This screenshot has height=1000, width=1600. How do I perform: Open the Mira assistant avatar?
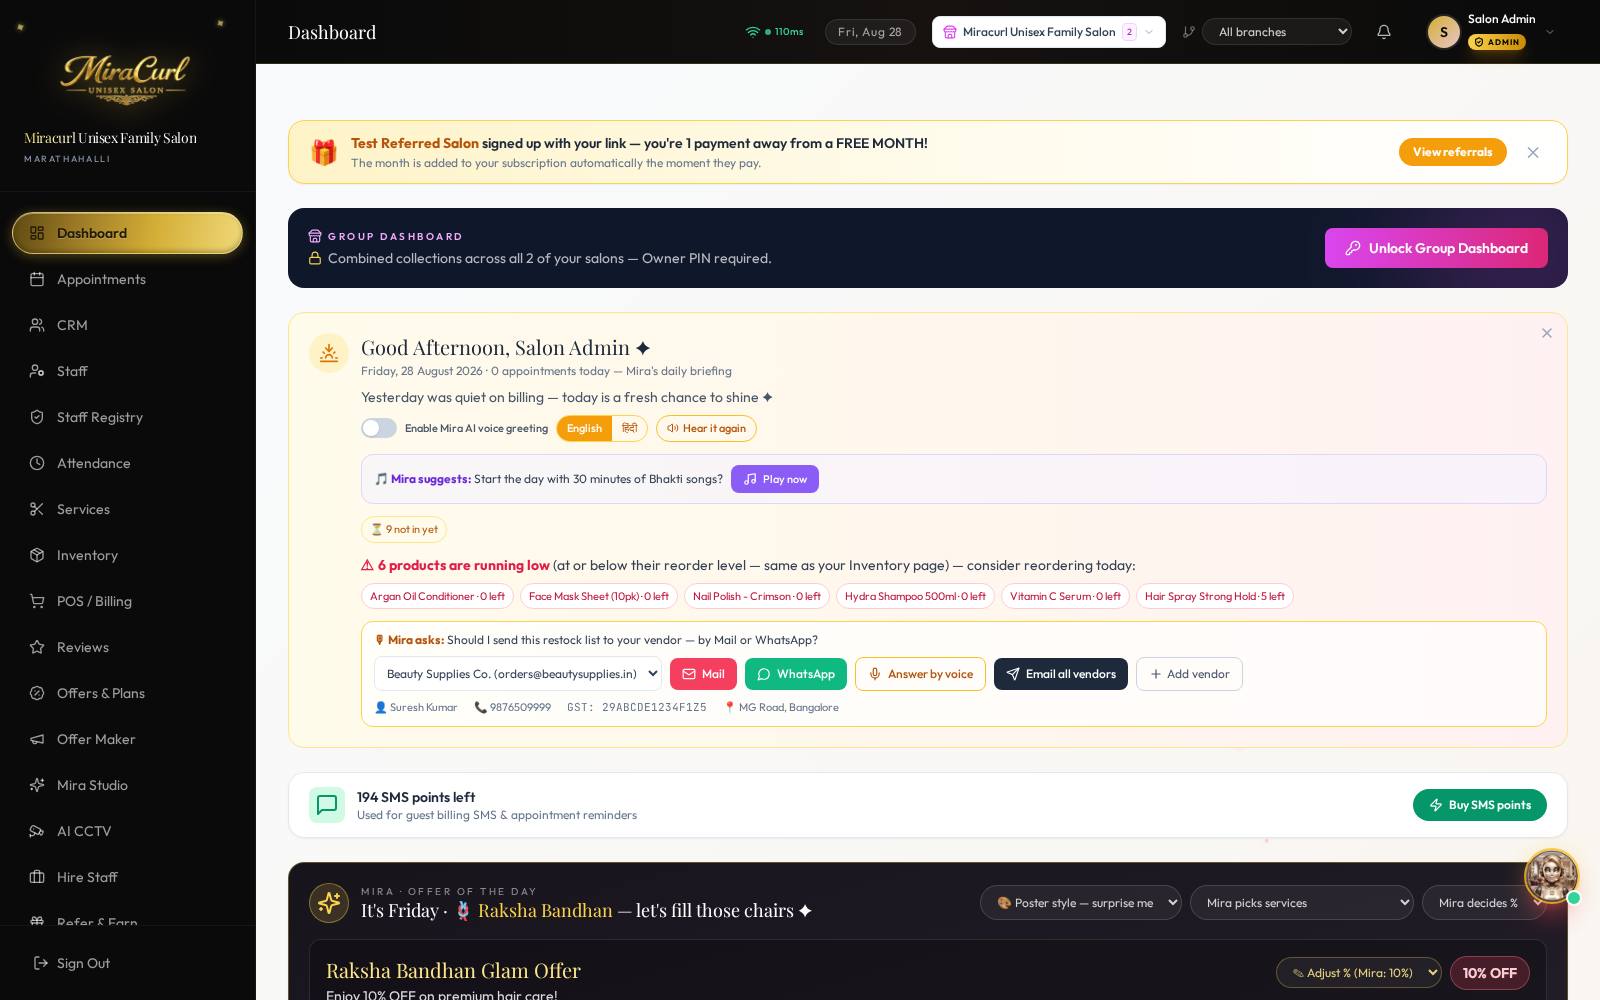coord(1551,875)
